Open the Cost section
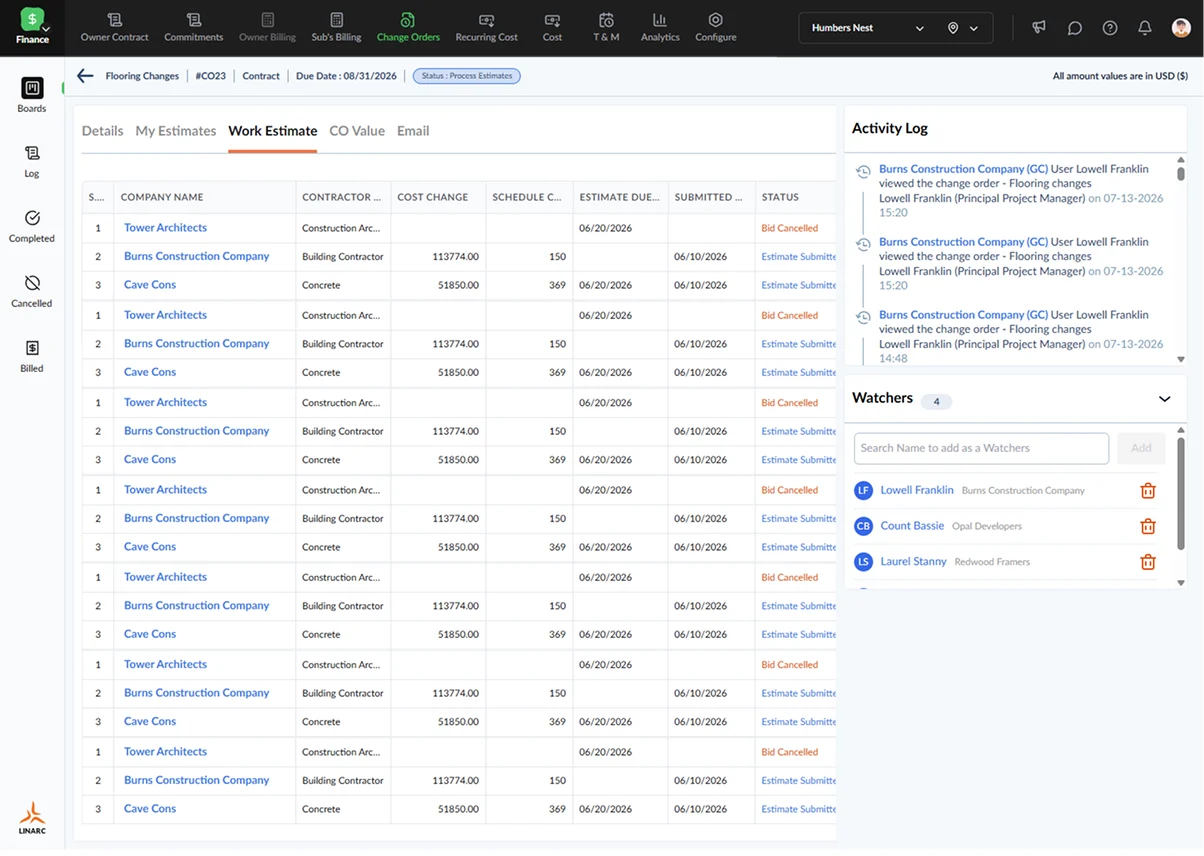 click(x=552, y=28)
